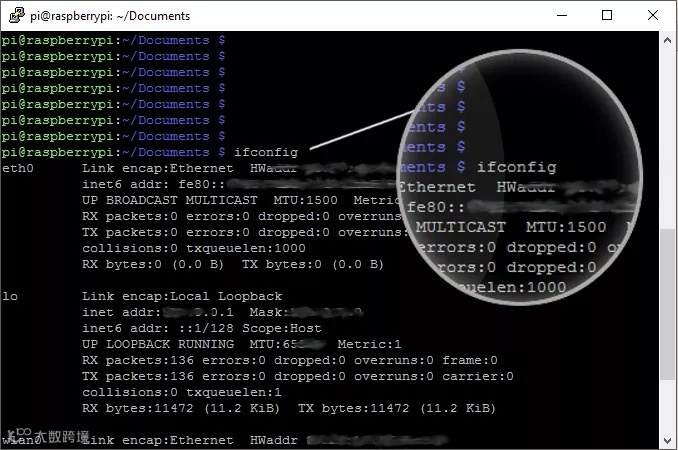Click 'UP BROADCAST MULTICAST' text in eth0
Viewport: 678px width, 450px height.
(x=170, y=200)
